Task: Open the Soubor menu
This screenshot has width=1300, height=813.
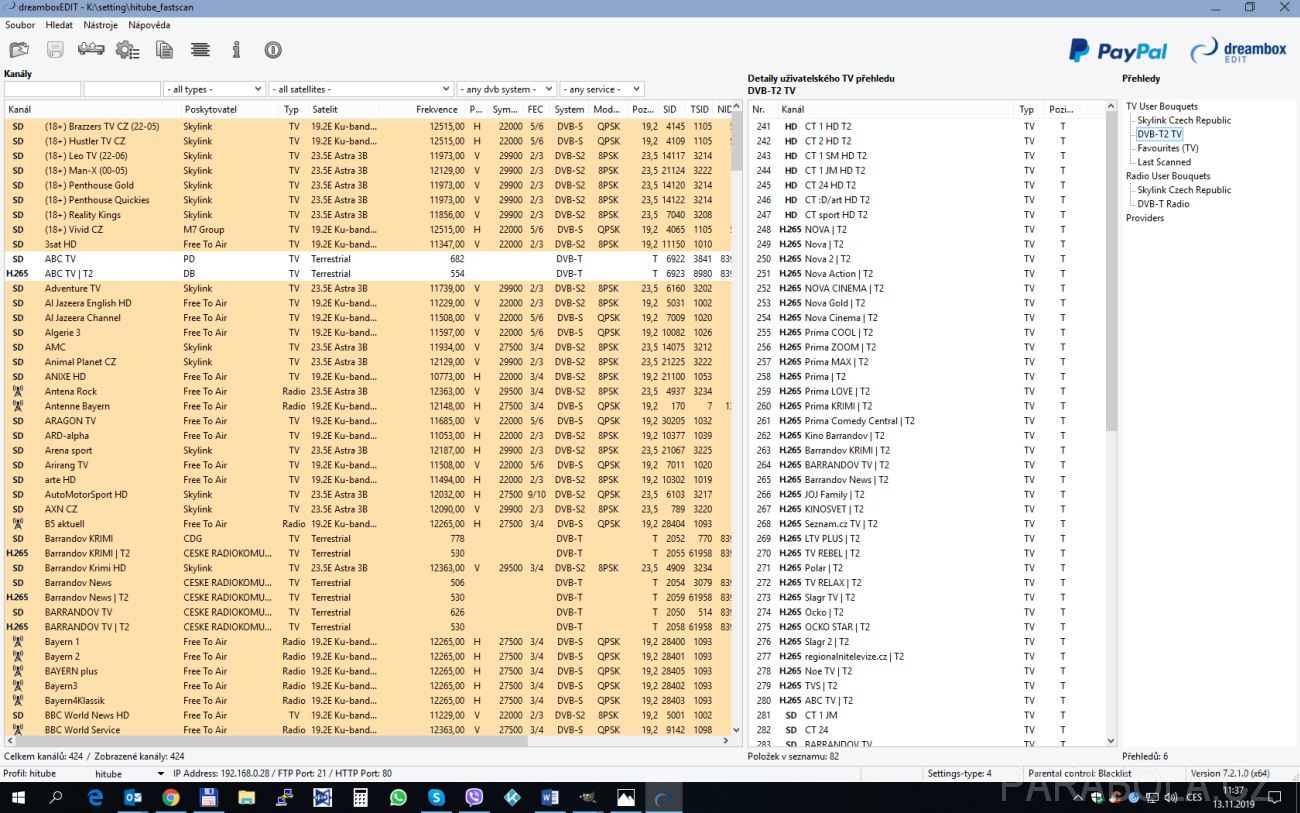Action: point(20,25)
